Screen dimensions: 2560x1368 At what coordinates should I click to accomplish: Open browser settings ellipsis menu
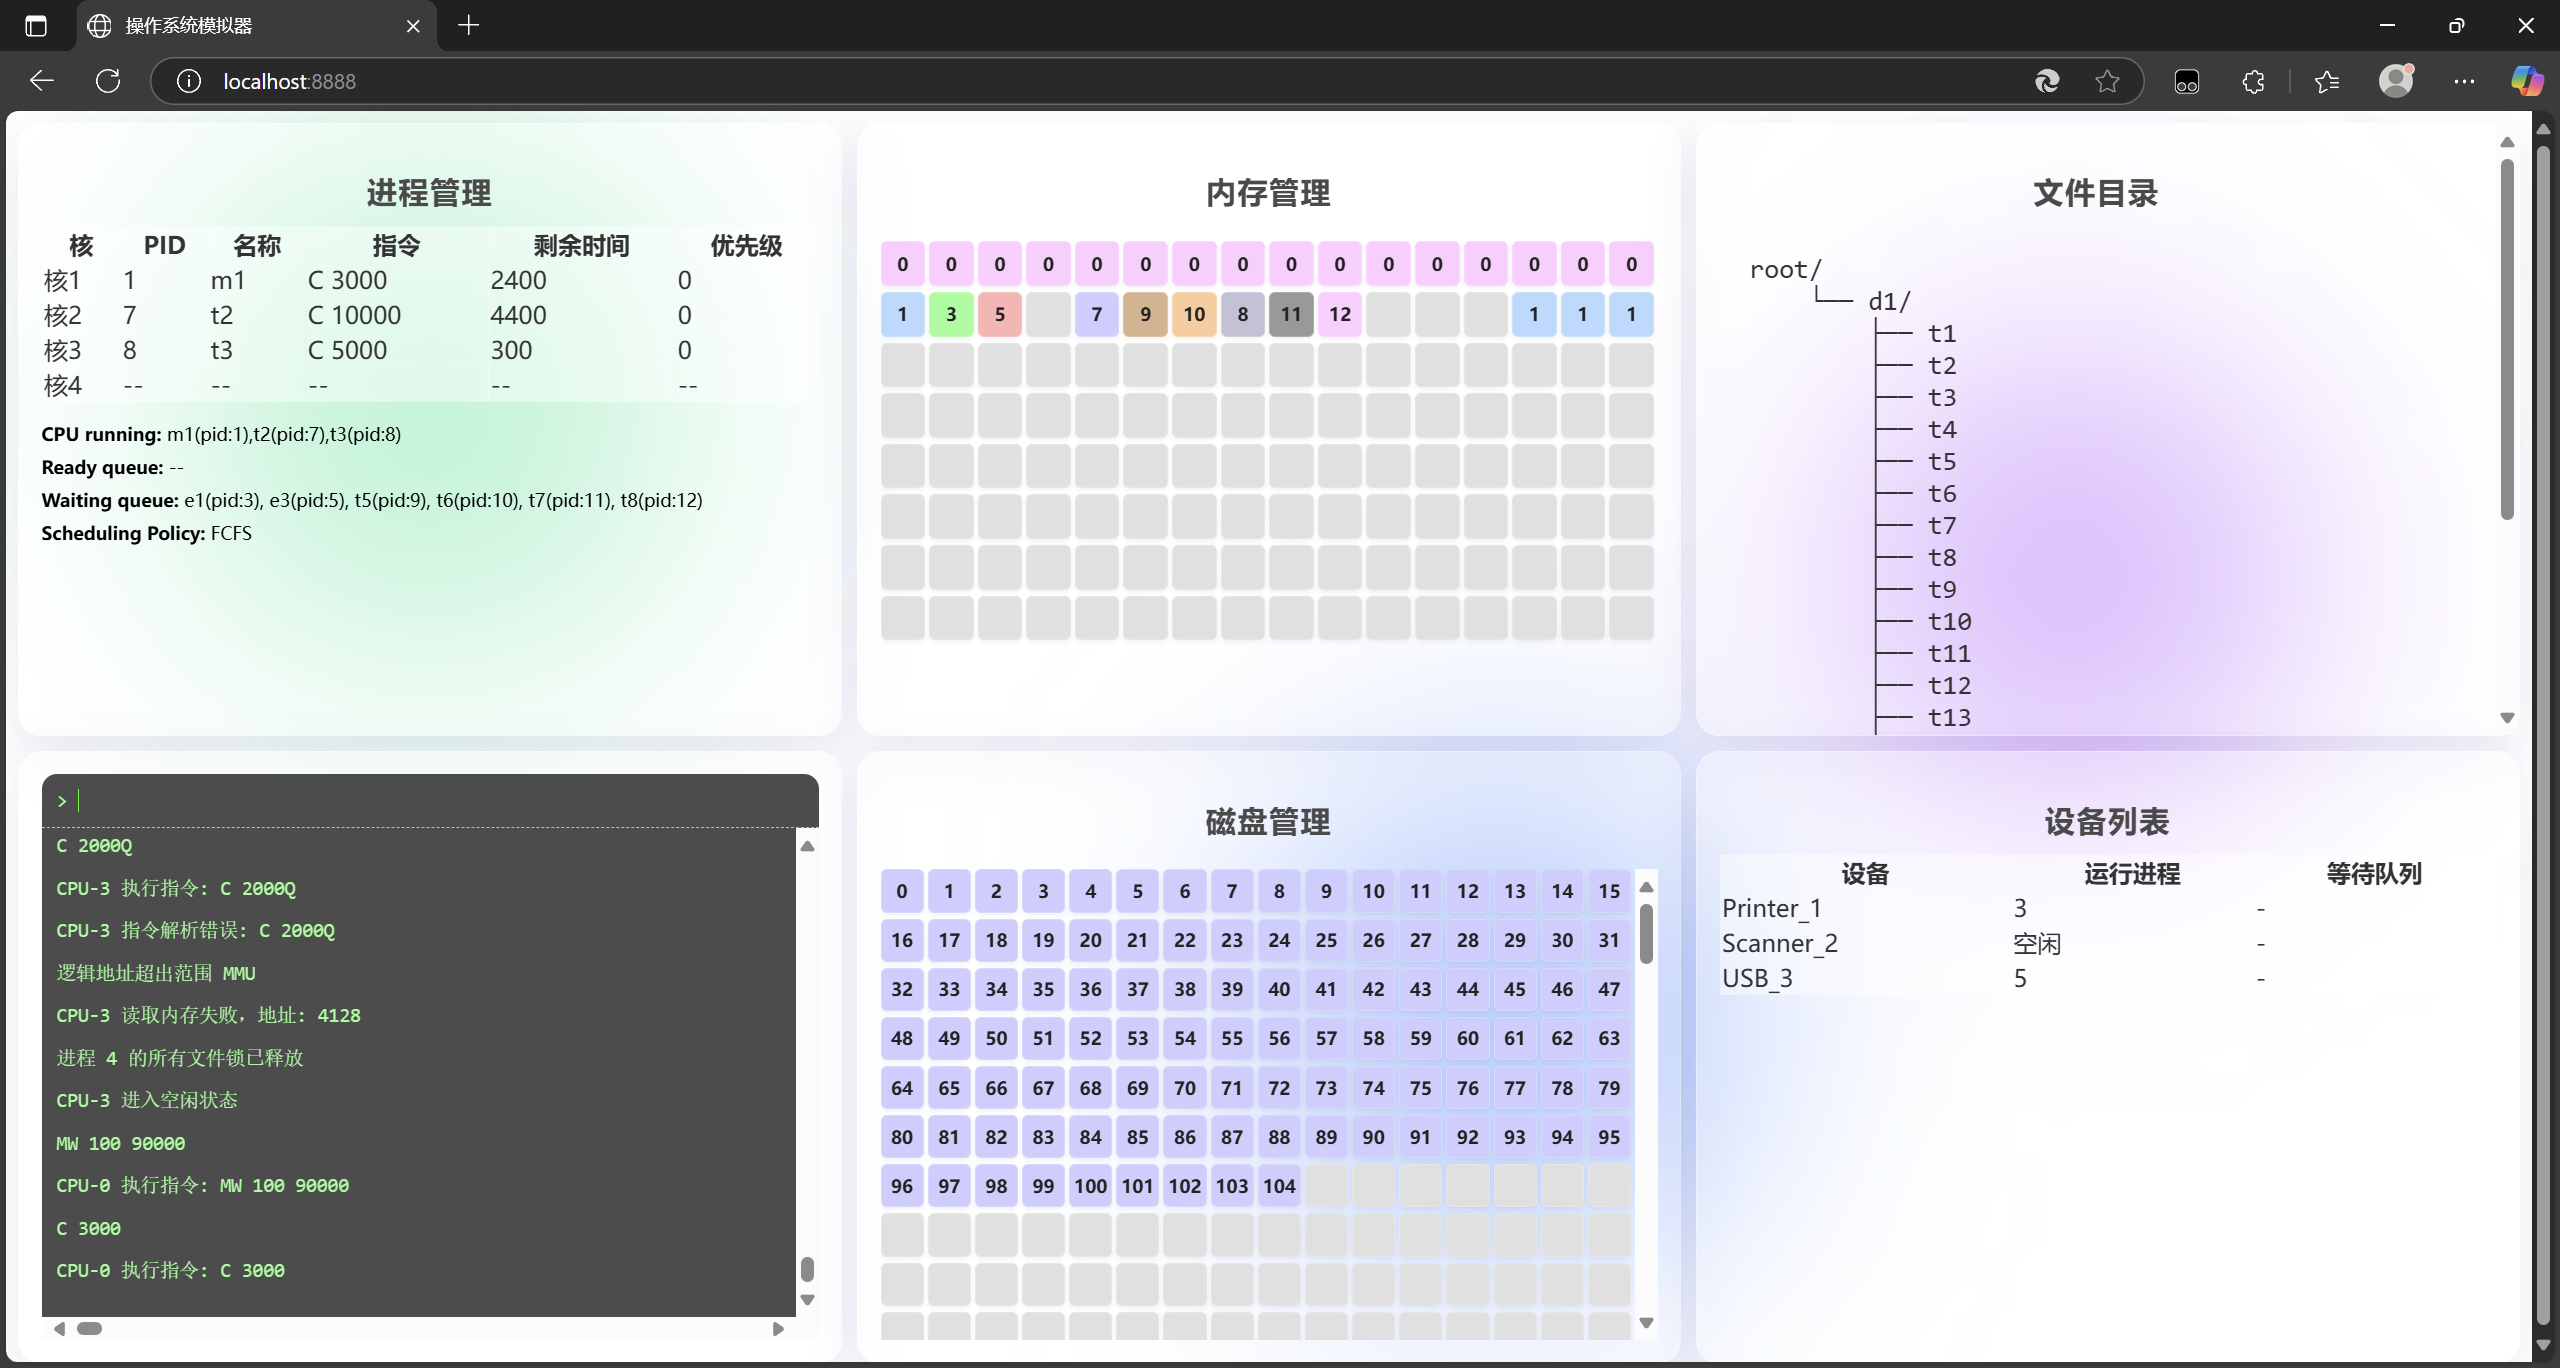2464,81
